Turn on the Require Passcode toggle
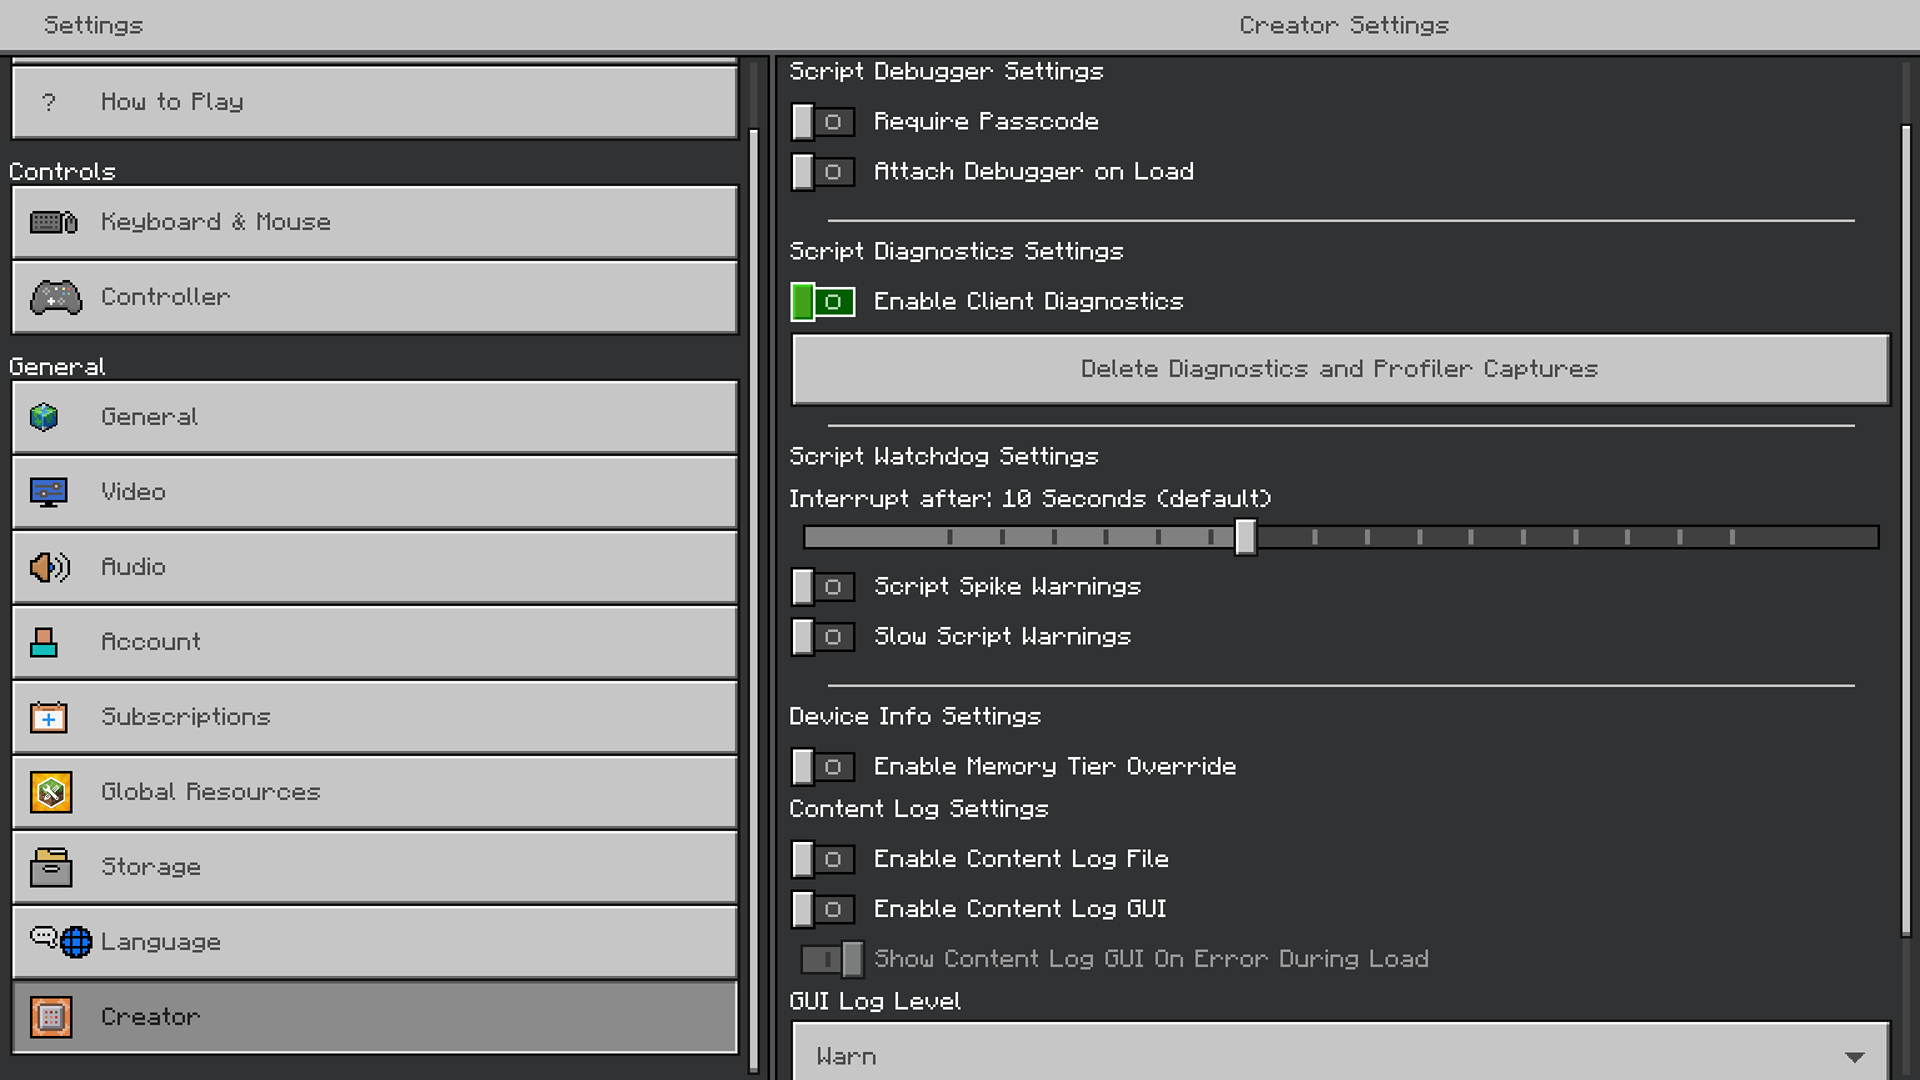1920x1080 pixels. 822,122
